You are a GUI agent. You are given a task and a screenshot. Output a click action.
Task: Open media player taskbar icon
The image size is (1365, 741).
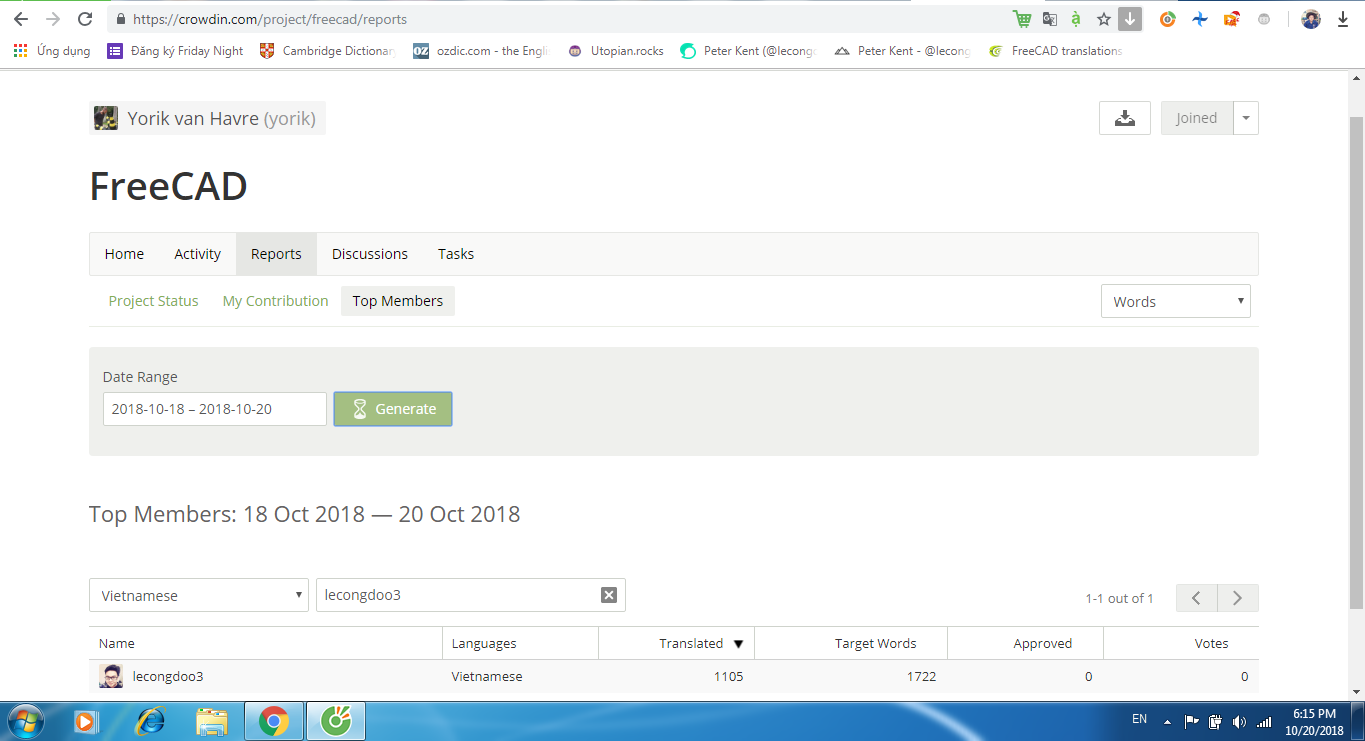(86, 720)
